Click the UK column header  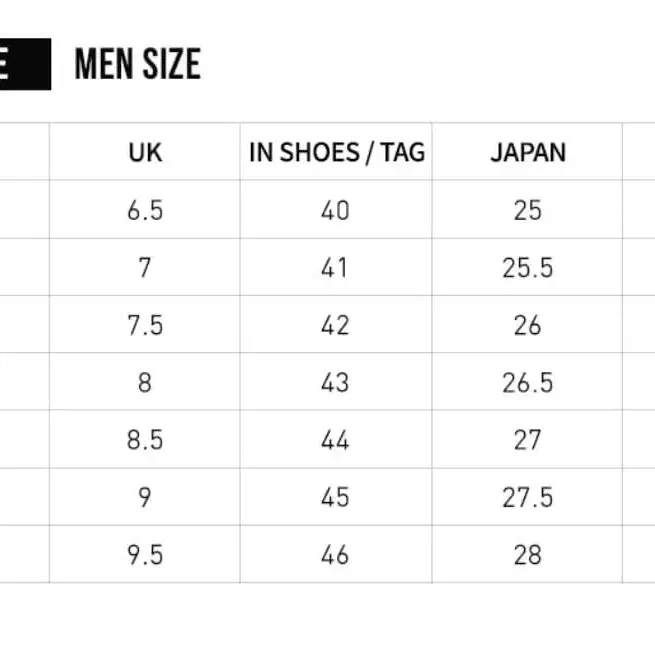point(145,153)
